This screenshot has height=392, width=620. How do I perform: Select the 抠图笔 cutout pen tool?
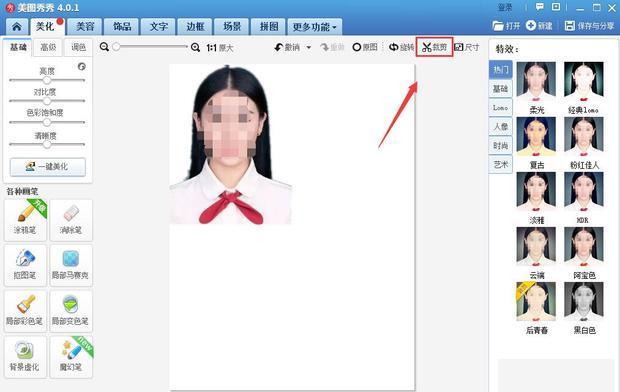(x=25, y=265)
